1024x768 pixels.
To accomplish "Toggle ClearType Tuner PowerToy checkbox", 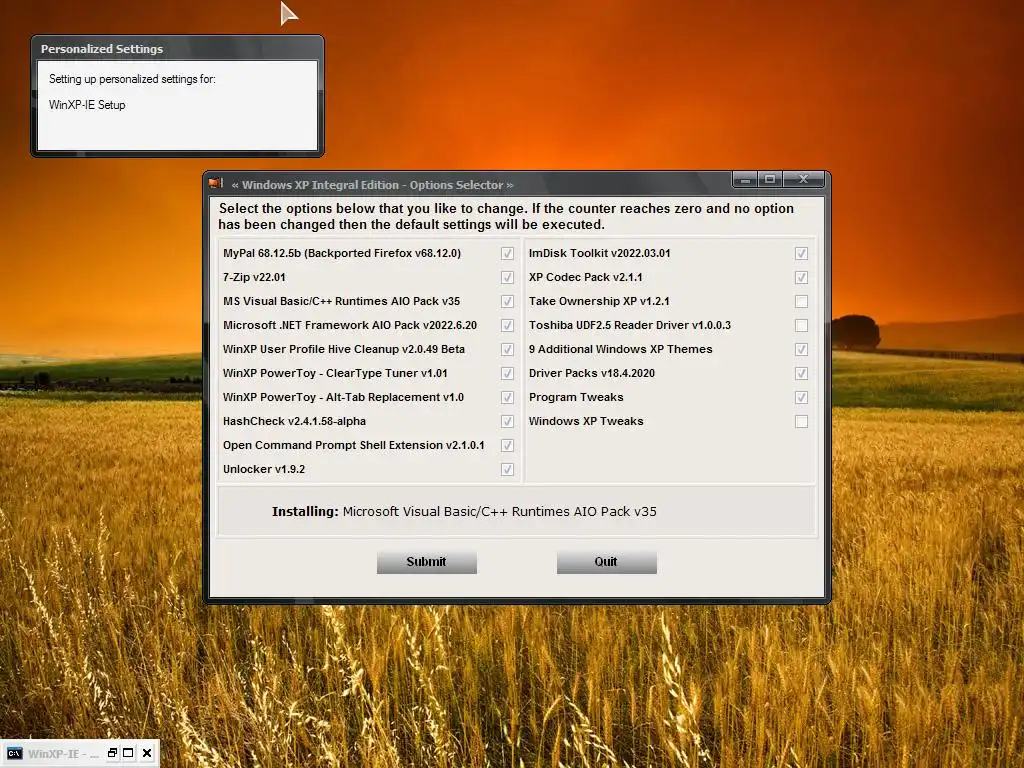I will click(507, 374).
